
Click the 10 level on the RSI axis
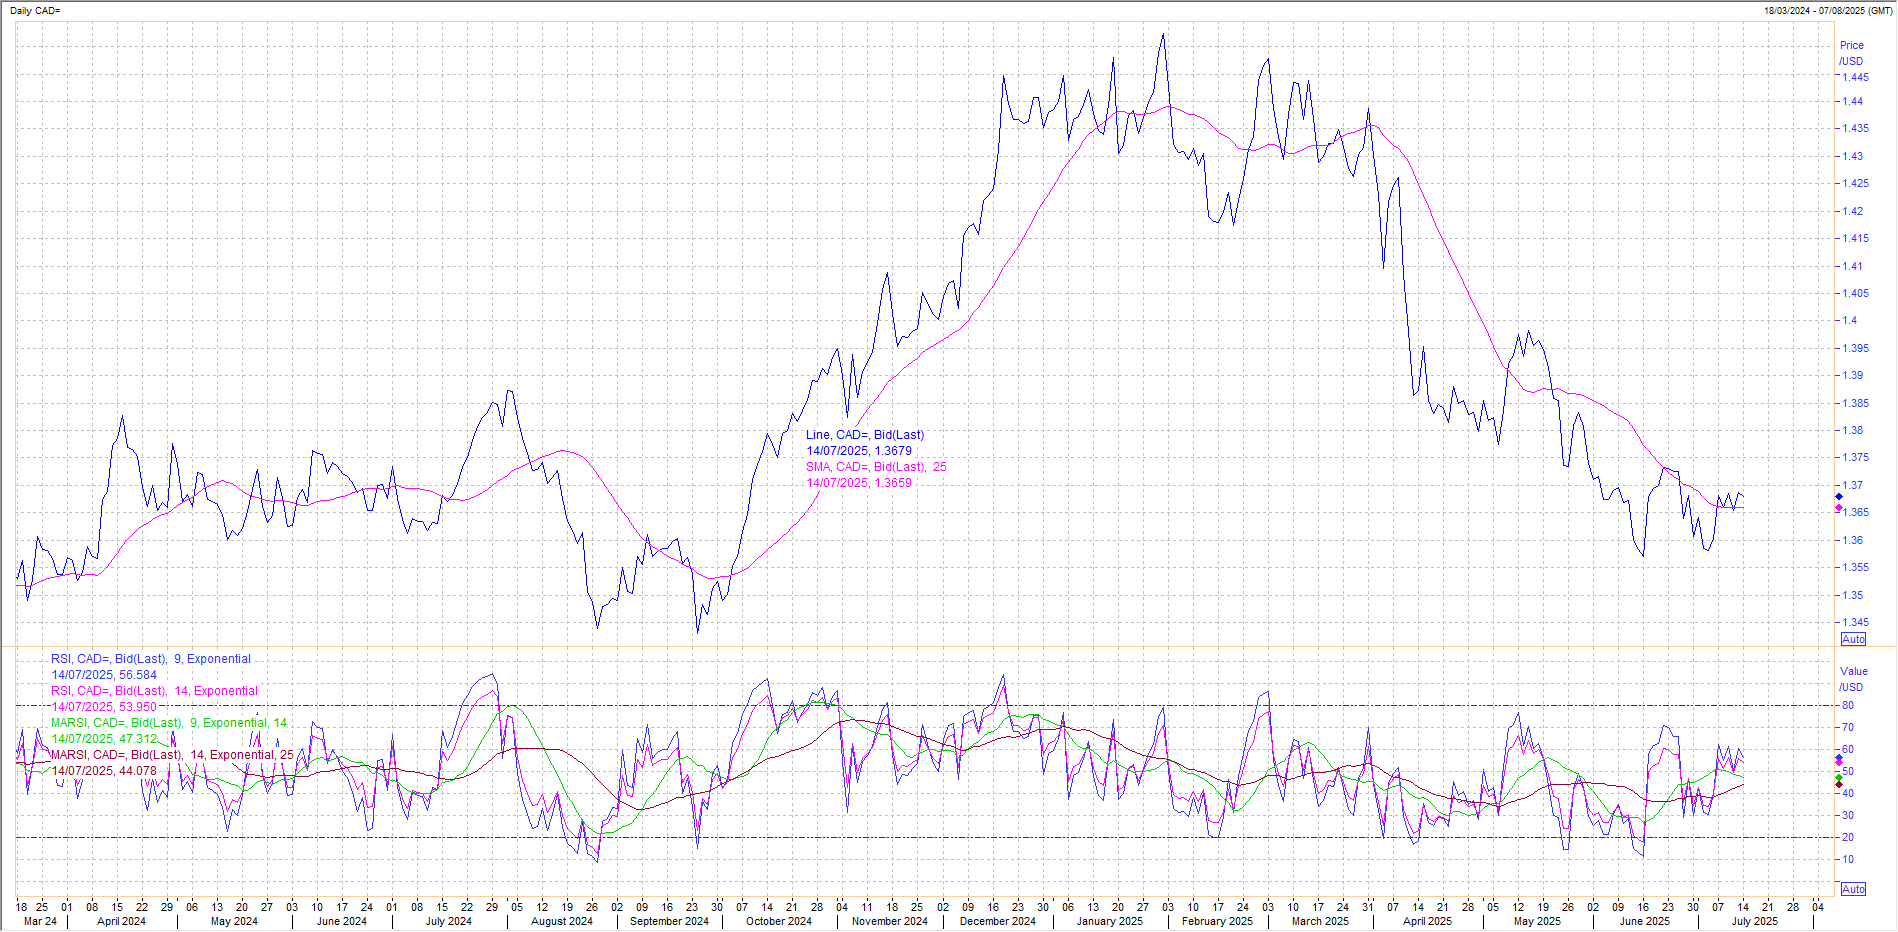pyautogui.click(x=1848, y=859)
